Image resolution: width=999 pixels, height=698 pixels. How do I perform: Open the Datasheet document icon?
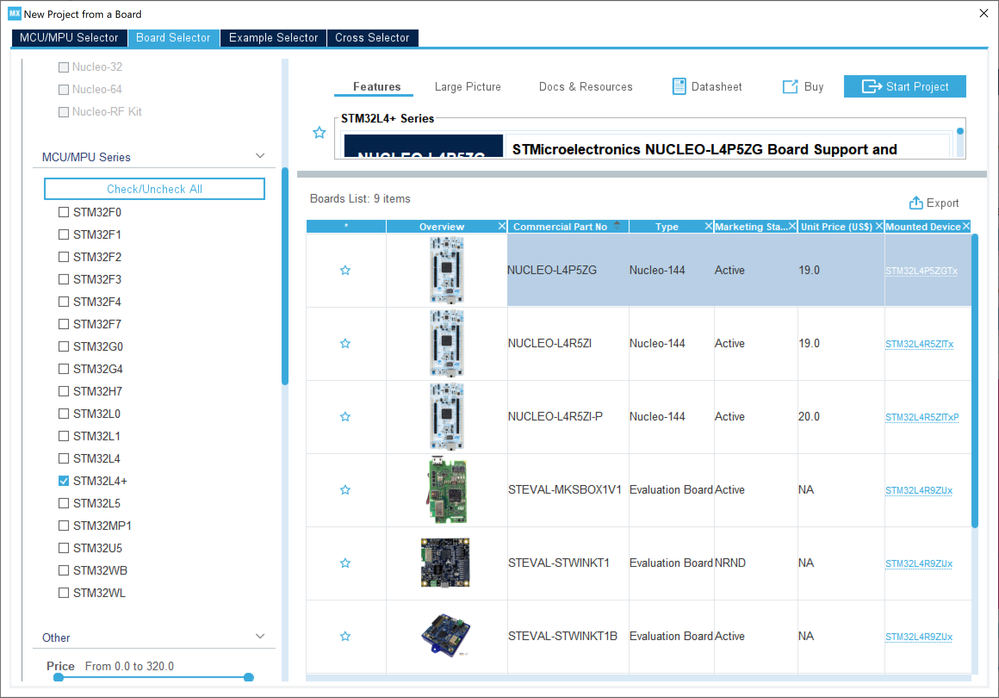click(x=679, y=87)
